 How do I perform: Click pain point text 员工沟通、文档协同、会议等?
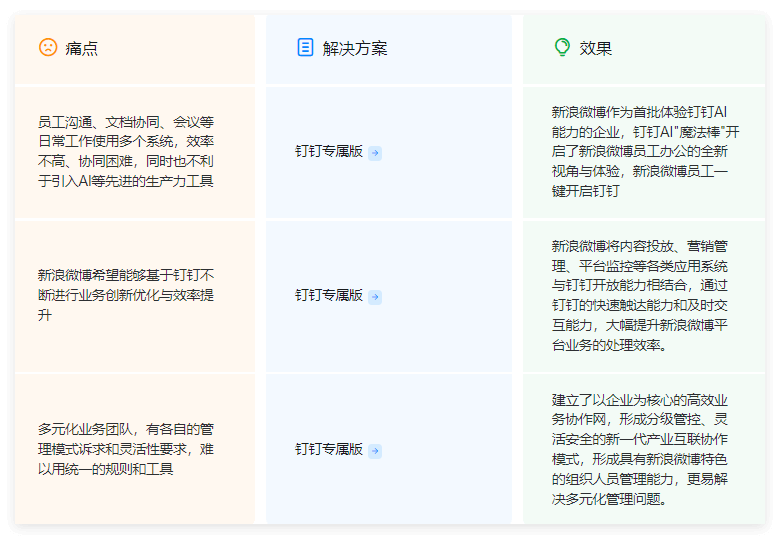click(x=126, y=152)
